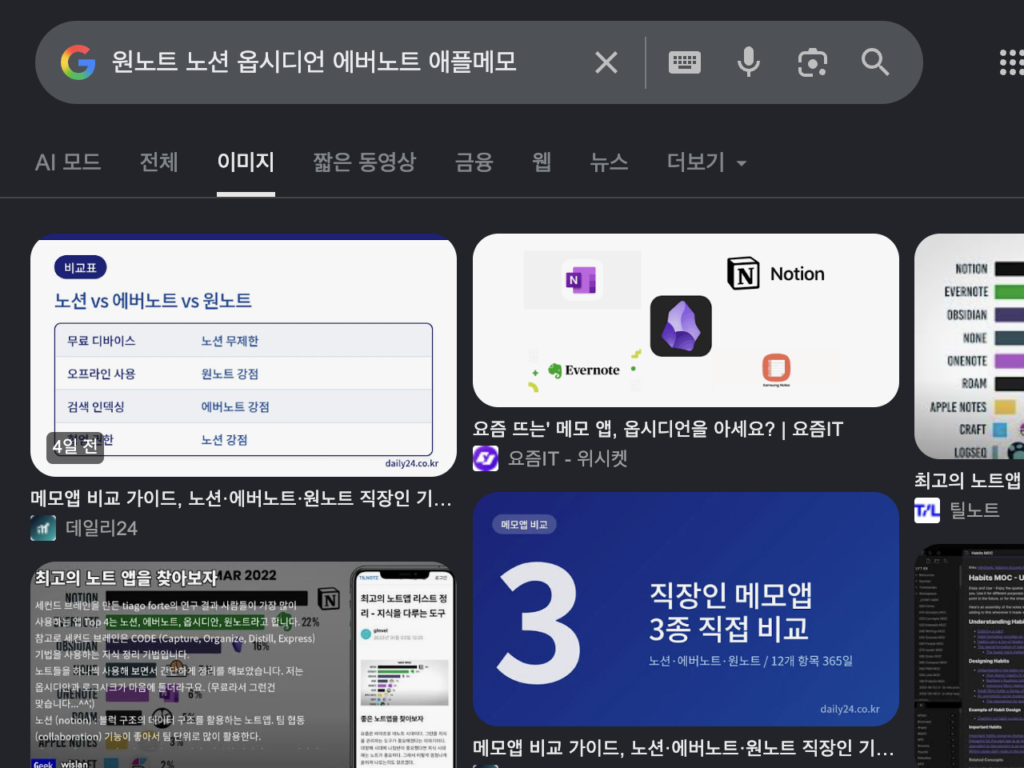Image resolution: width=1024 pixels, height=768 pixels.
Task: Click the magnifier search button
Action: point(875,63)
